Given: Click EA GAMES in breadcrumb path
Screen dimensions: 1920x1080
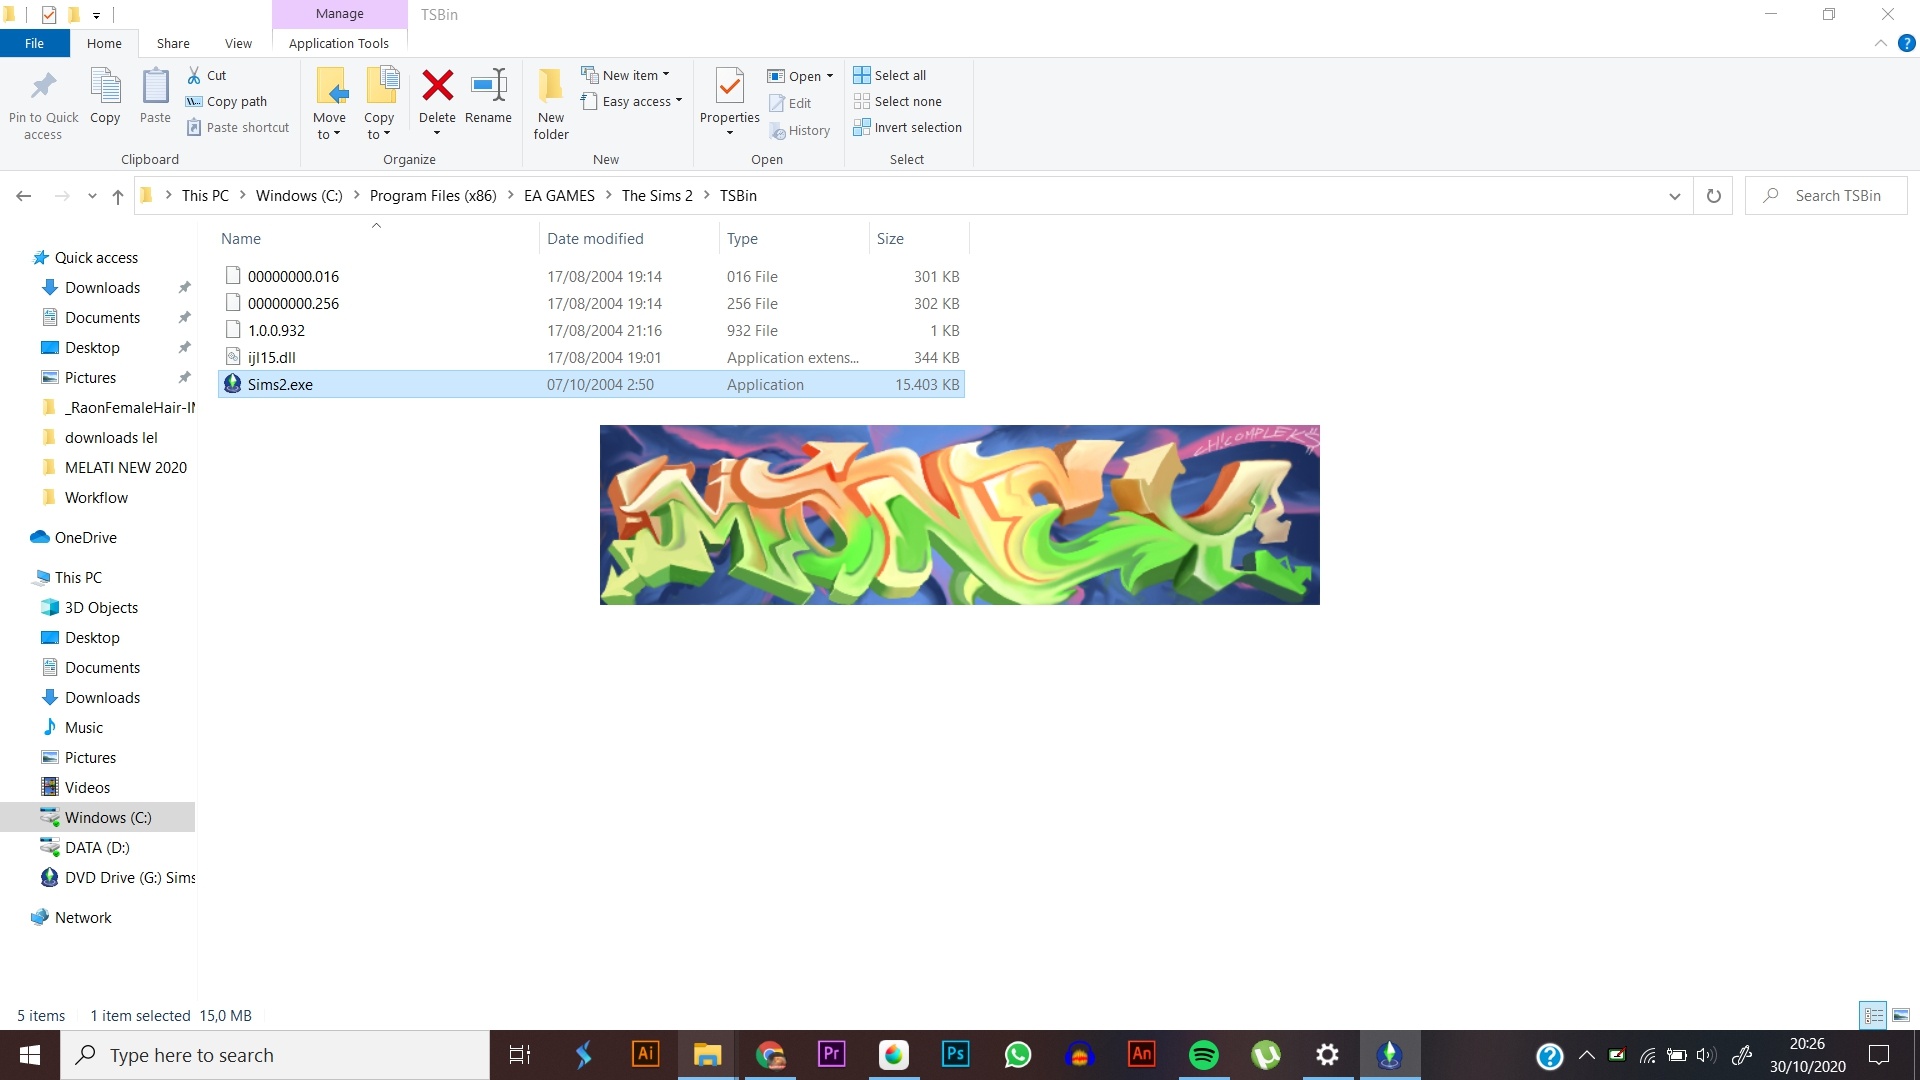Looking at the screenshot, I should (x=559, y=196).
